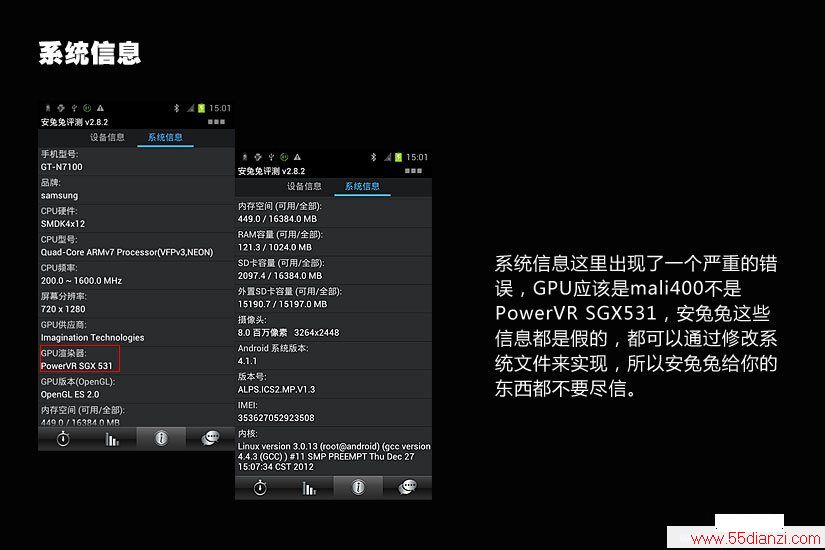
Task: Switch to 设备信息 tab on right phone
Action: pyautogui.click(x=304, y=186)
